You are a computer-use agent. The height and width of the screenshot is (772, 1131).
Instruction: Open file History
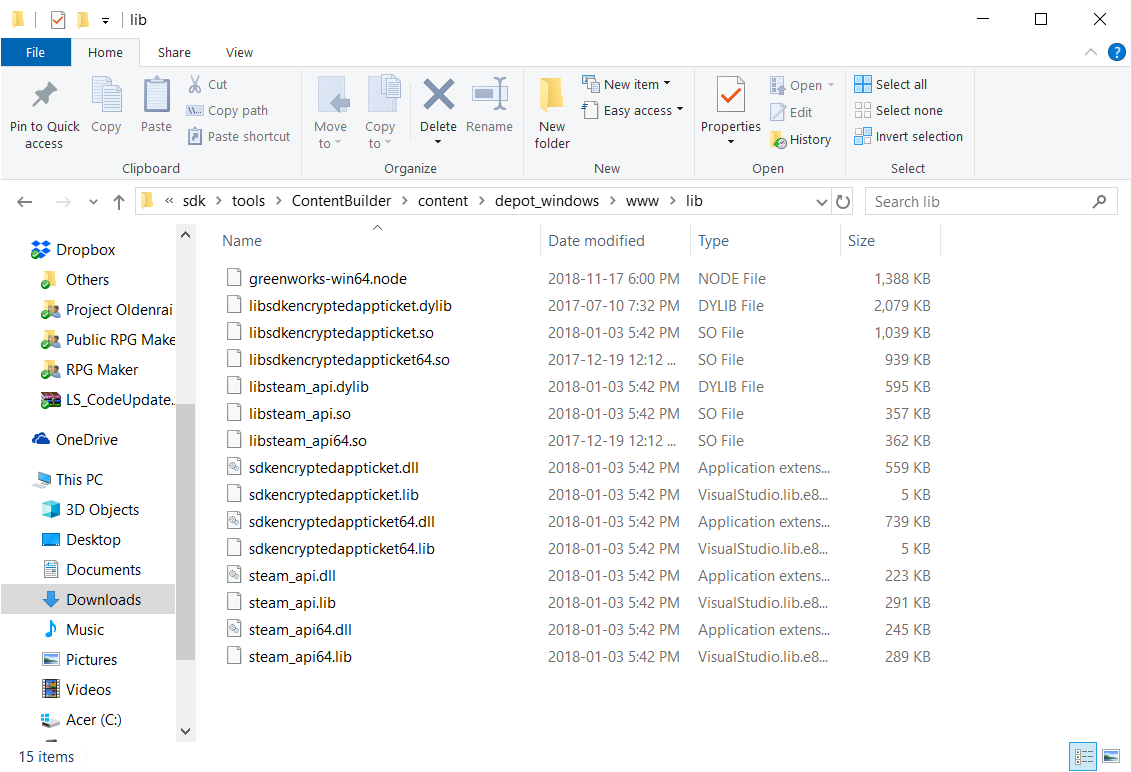click(x=801, y=139)
